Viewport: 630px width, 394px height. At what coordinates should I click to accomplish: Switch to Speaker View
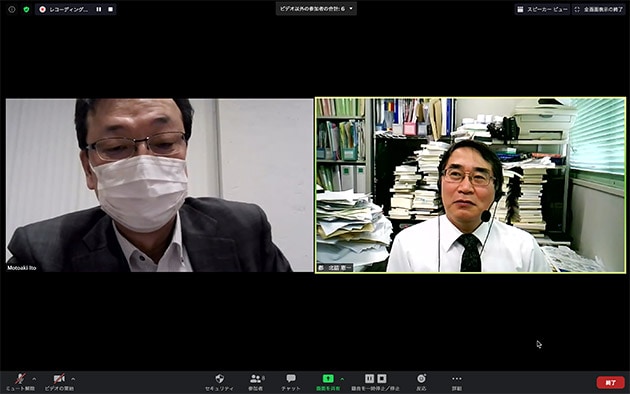coord(542,9)
